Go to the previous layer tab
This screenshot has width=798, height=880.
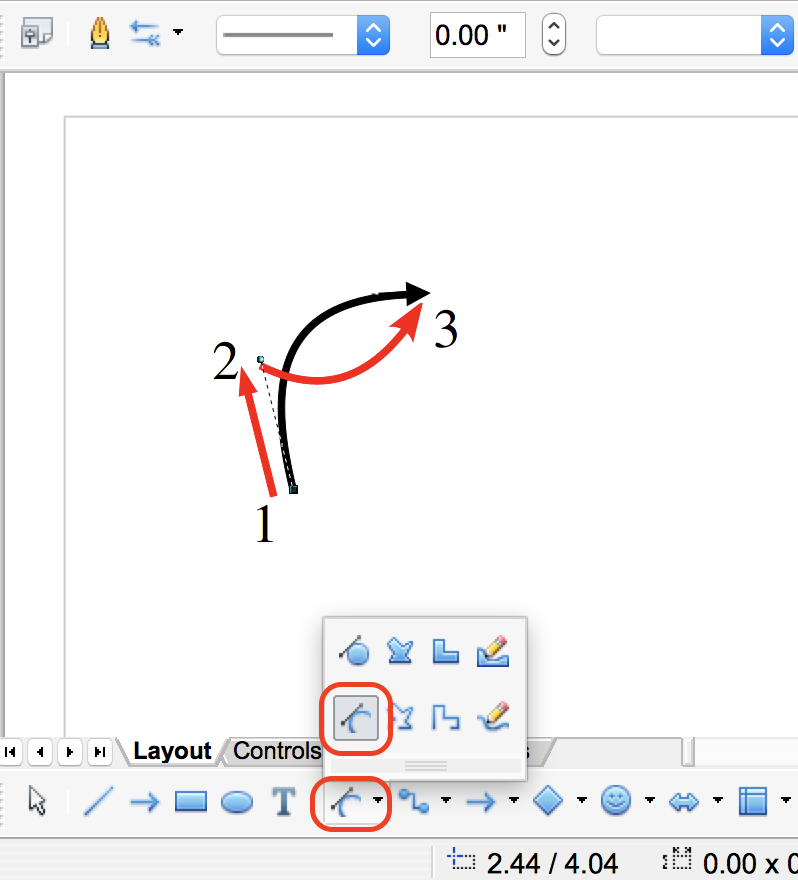tap(40, 751)
